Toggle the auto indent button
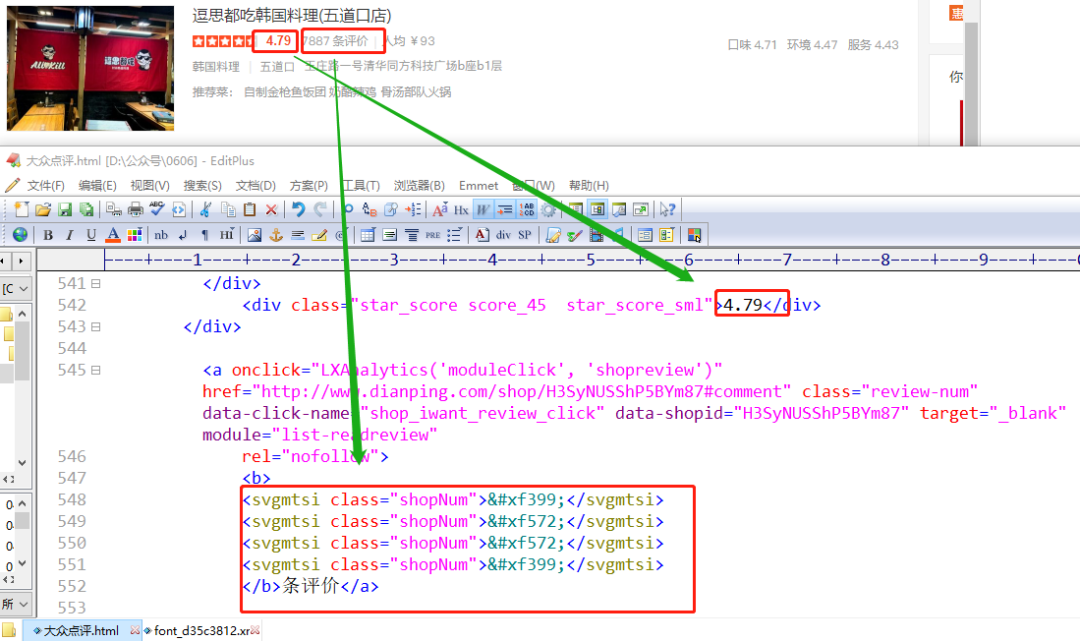The width and height of the screenshot is (1080, 641). pos(505,209)
